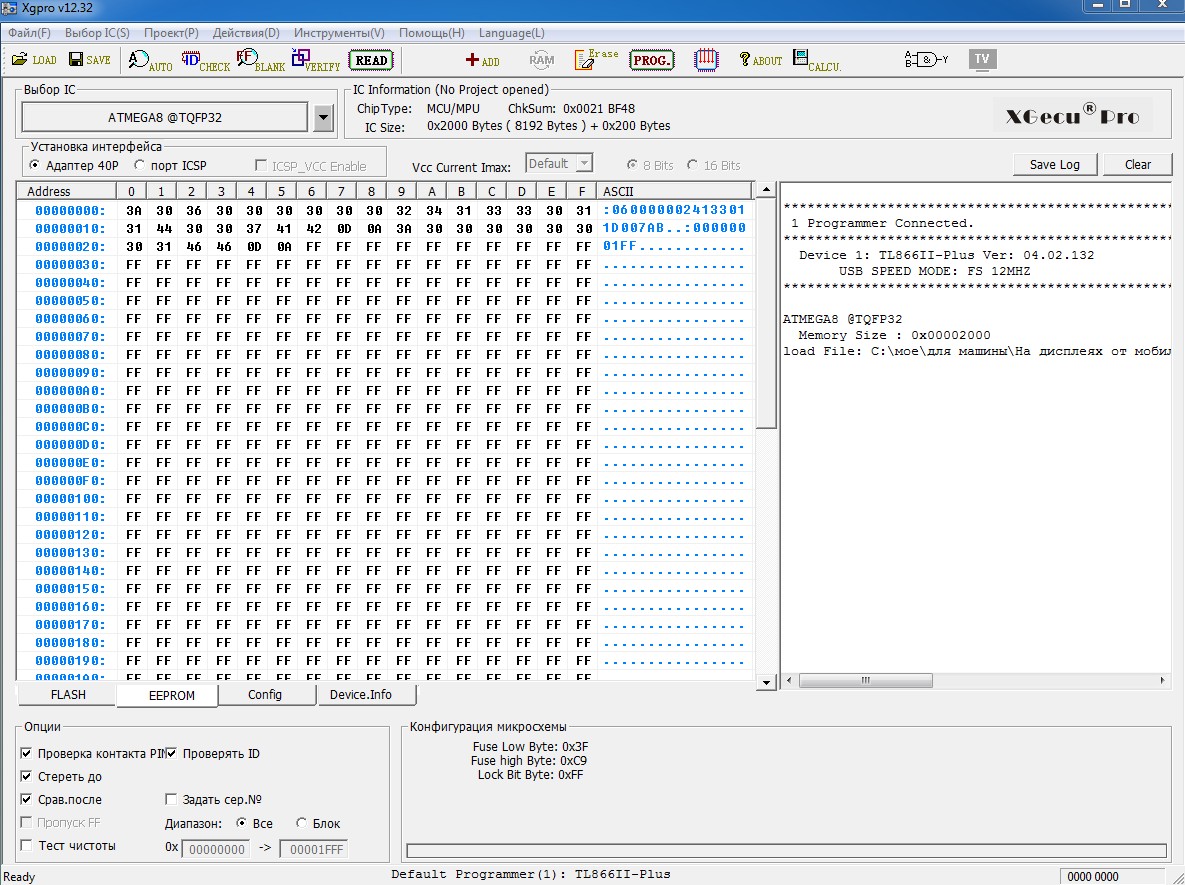Open the IC selection dropdown arrow

tap(323, 118)
